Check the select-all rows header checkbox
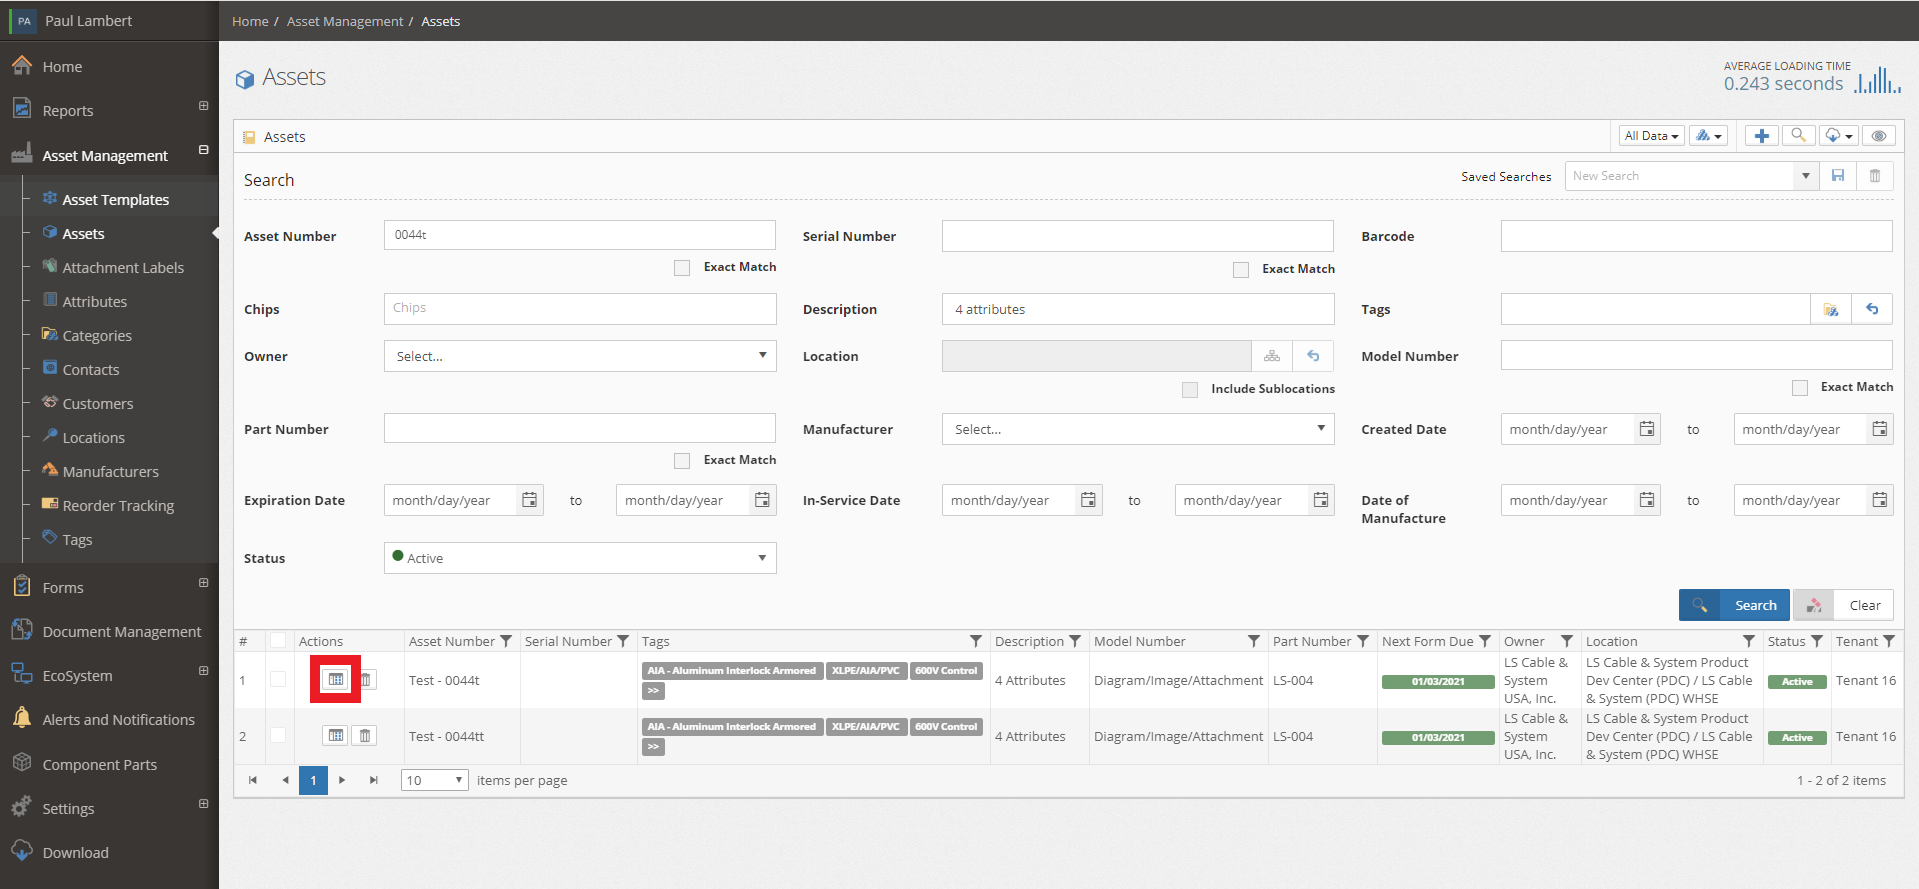 (x=278, y=641)
